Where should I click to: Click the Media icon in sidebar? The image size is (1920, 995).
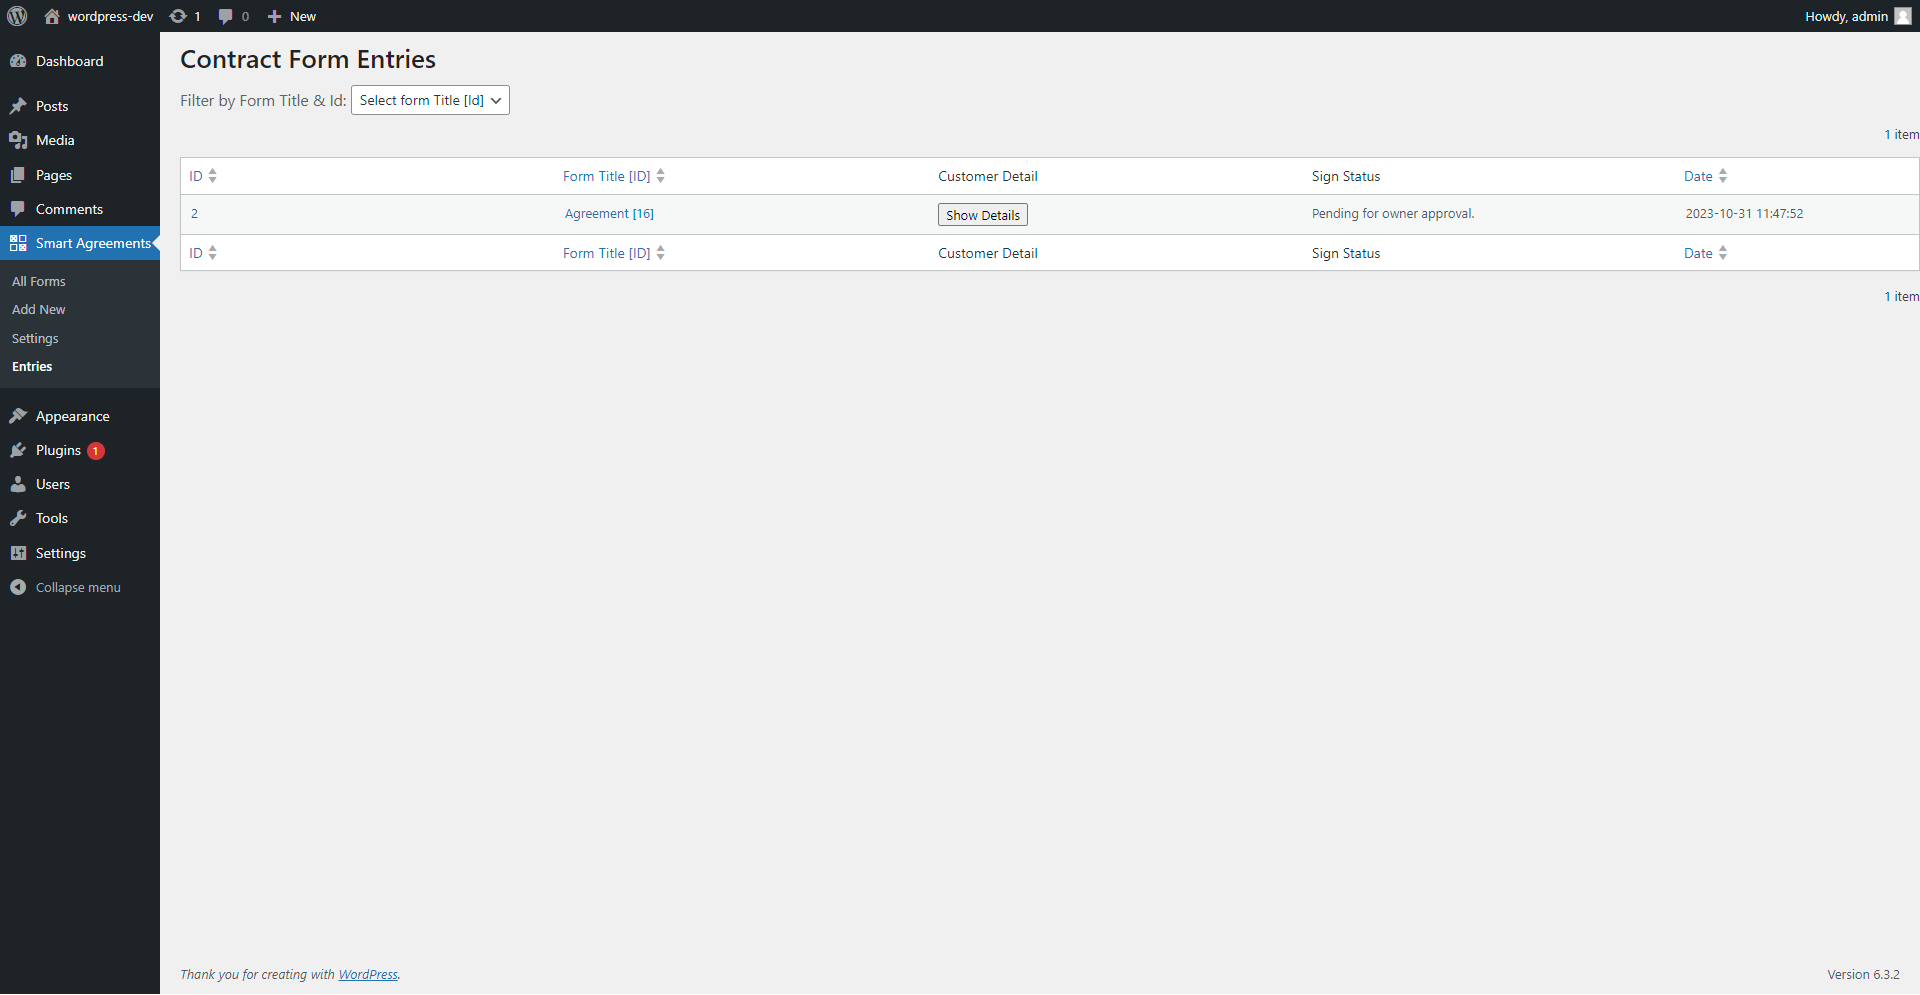[18, 140]
